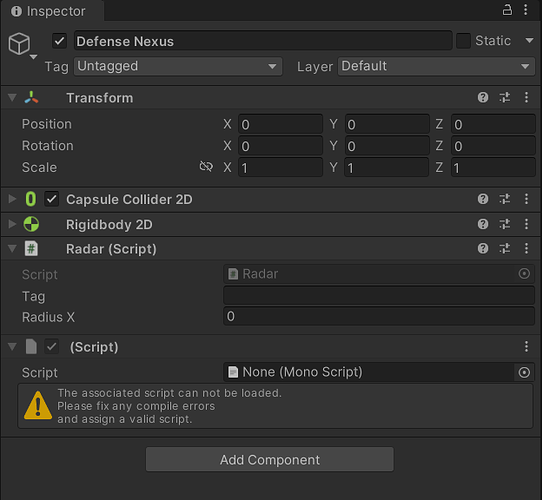Image resolution: width=542 pixels, height=500 pixels.
Task: Disable the Capsule Collider 2D component checkbox
Action: pyautogui.click(x=52, y=199)
